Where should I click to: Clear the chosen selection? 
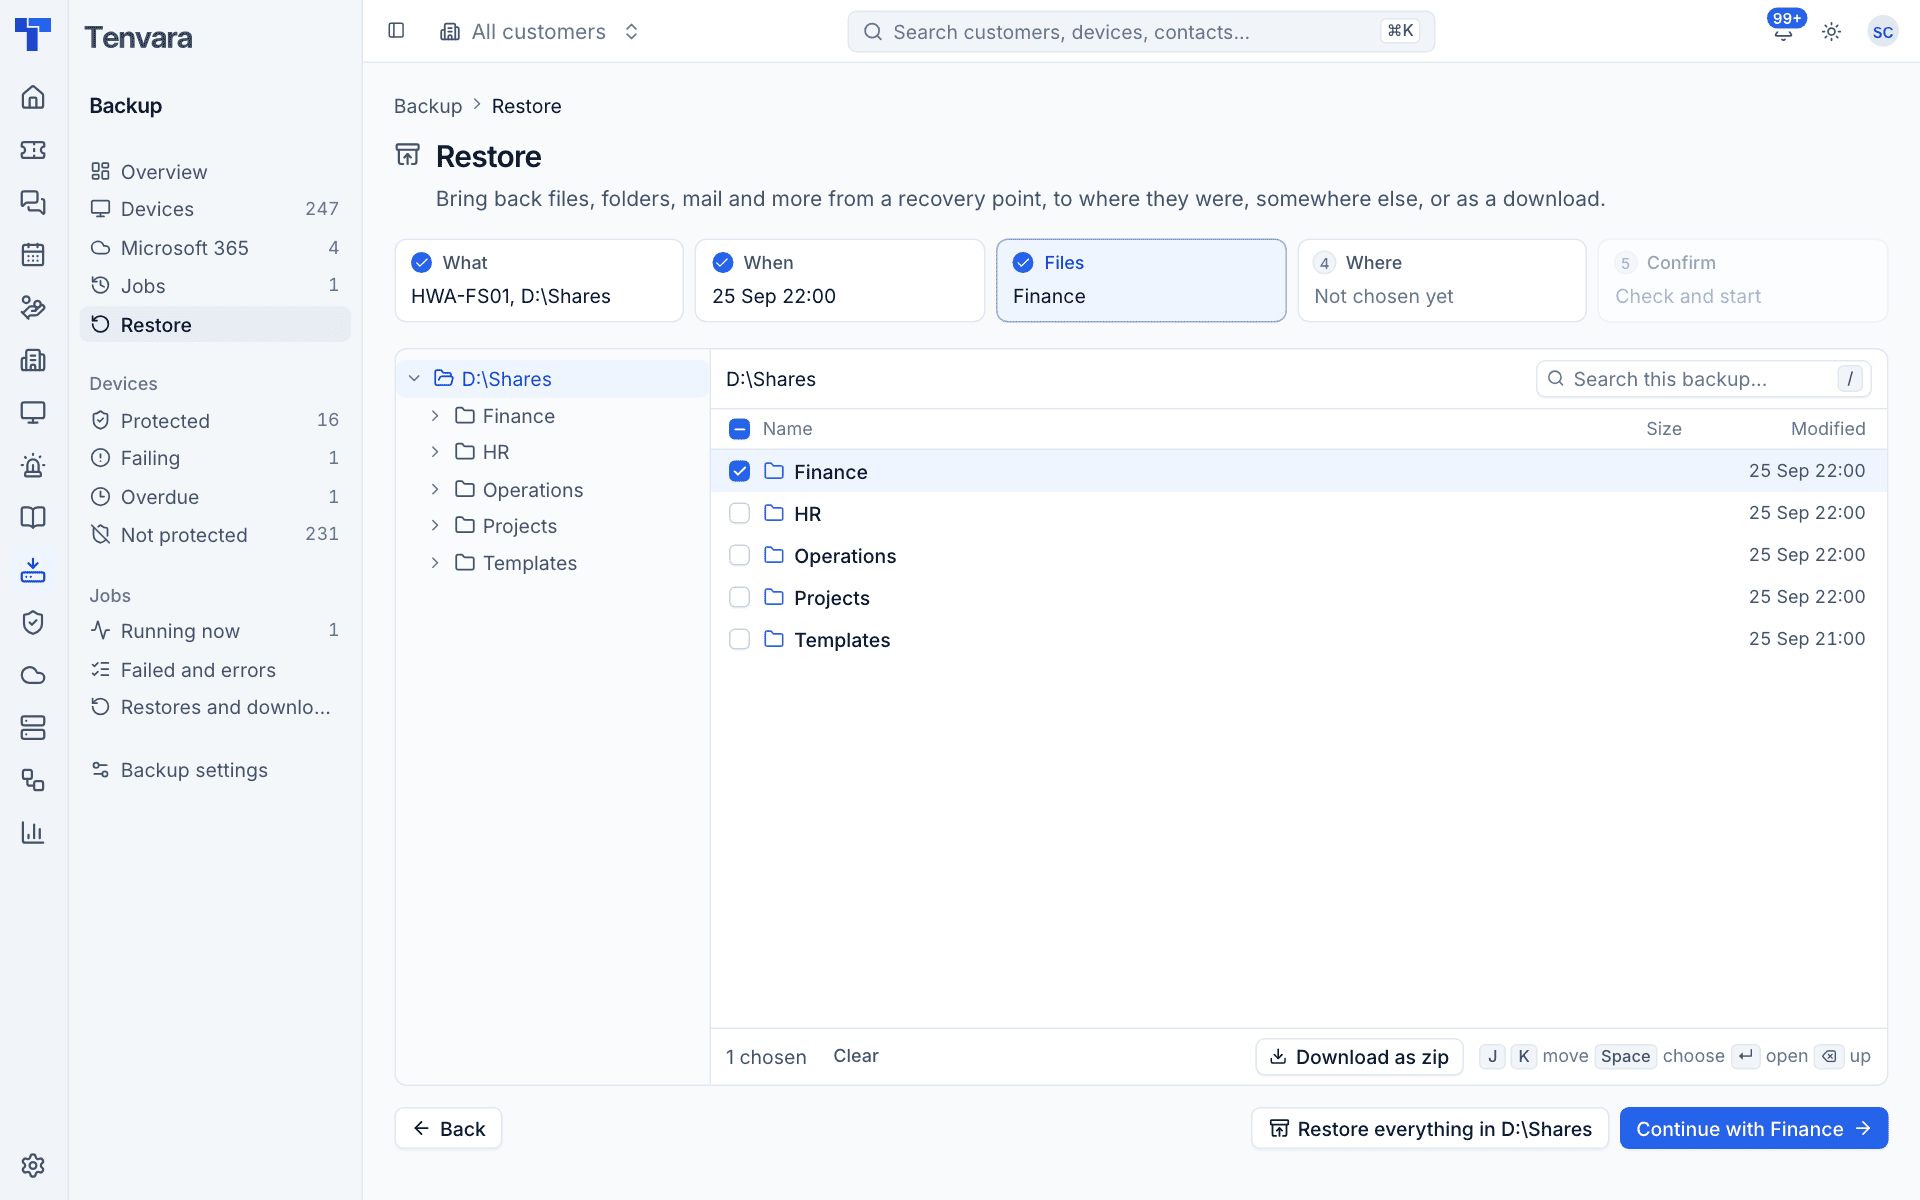(x=856, y=1056)
